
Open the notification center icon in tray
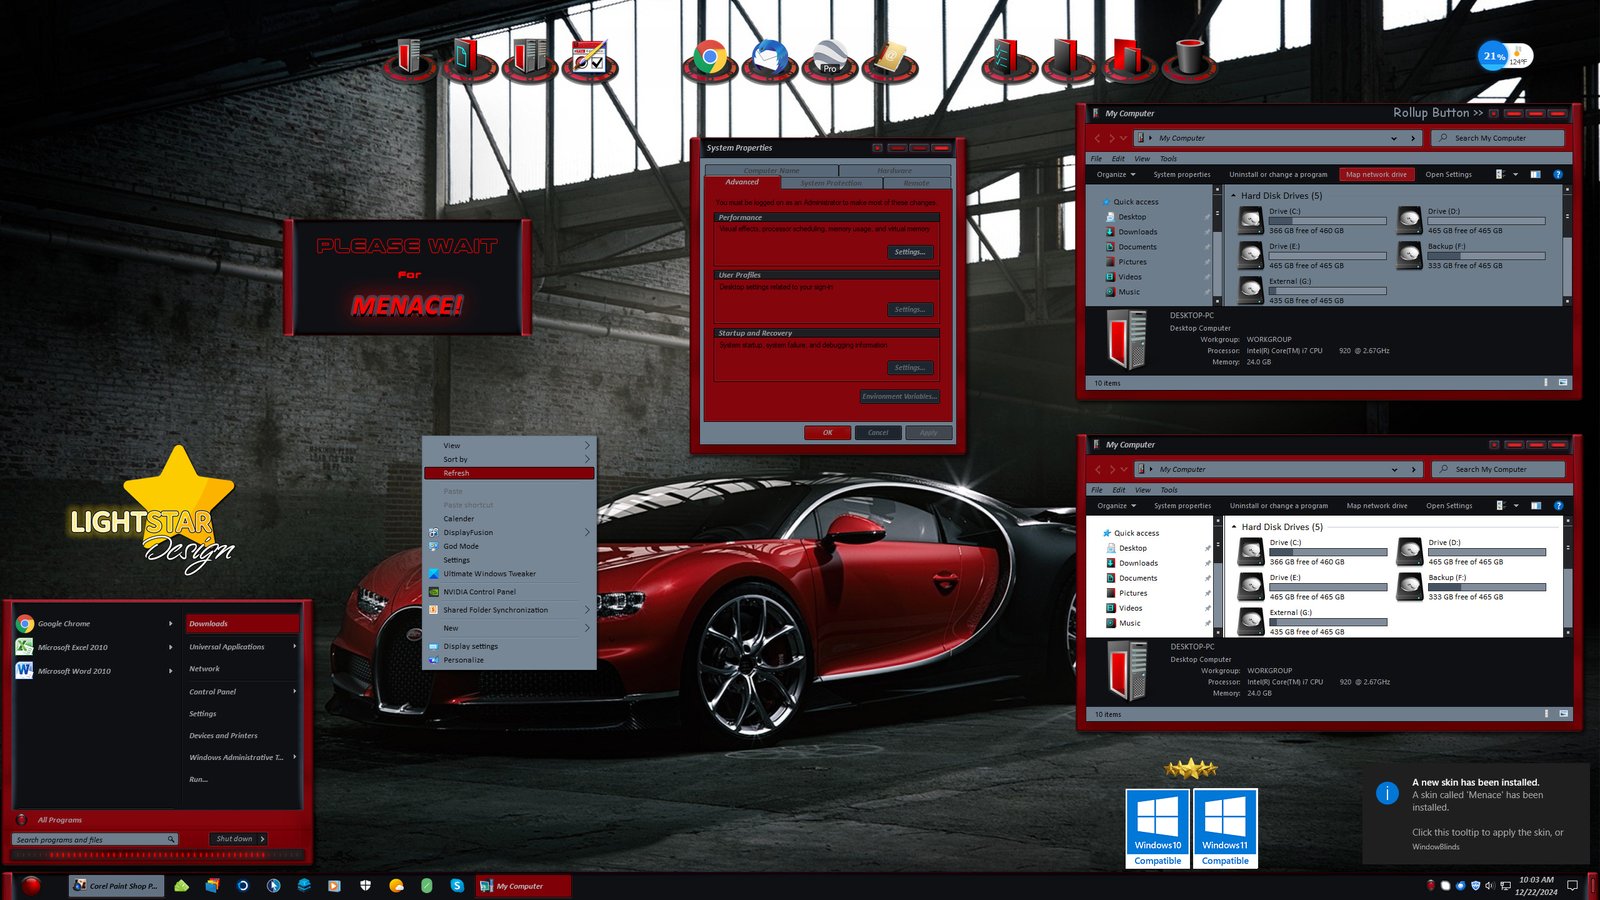point(1572,885)
